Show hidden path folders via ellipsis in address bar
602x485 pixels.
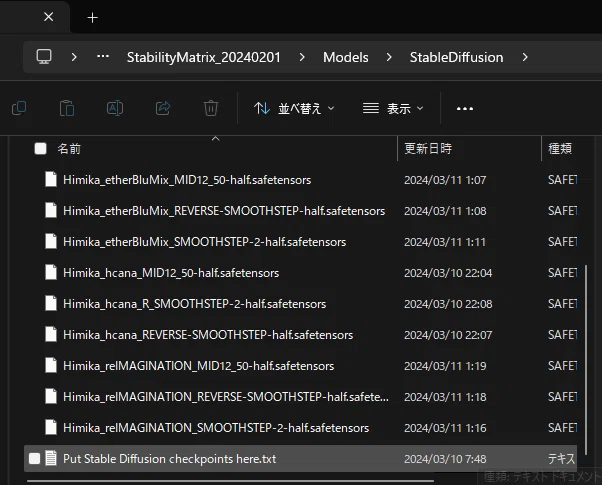click(x=103, y=56)
